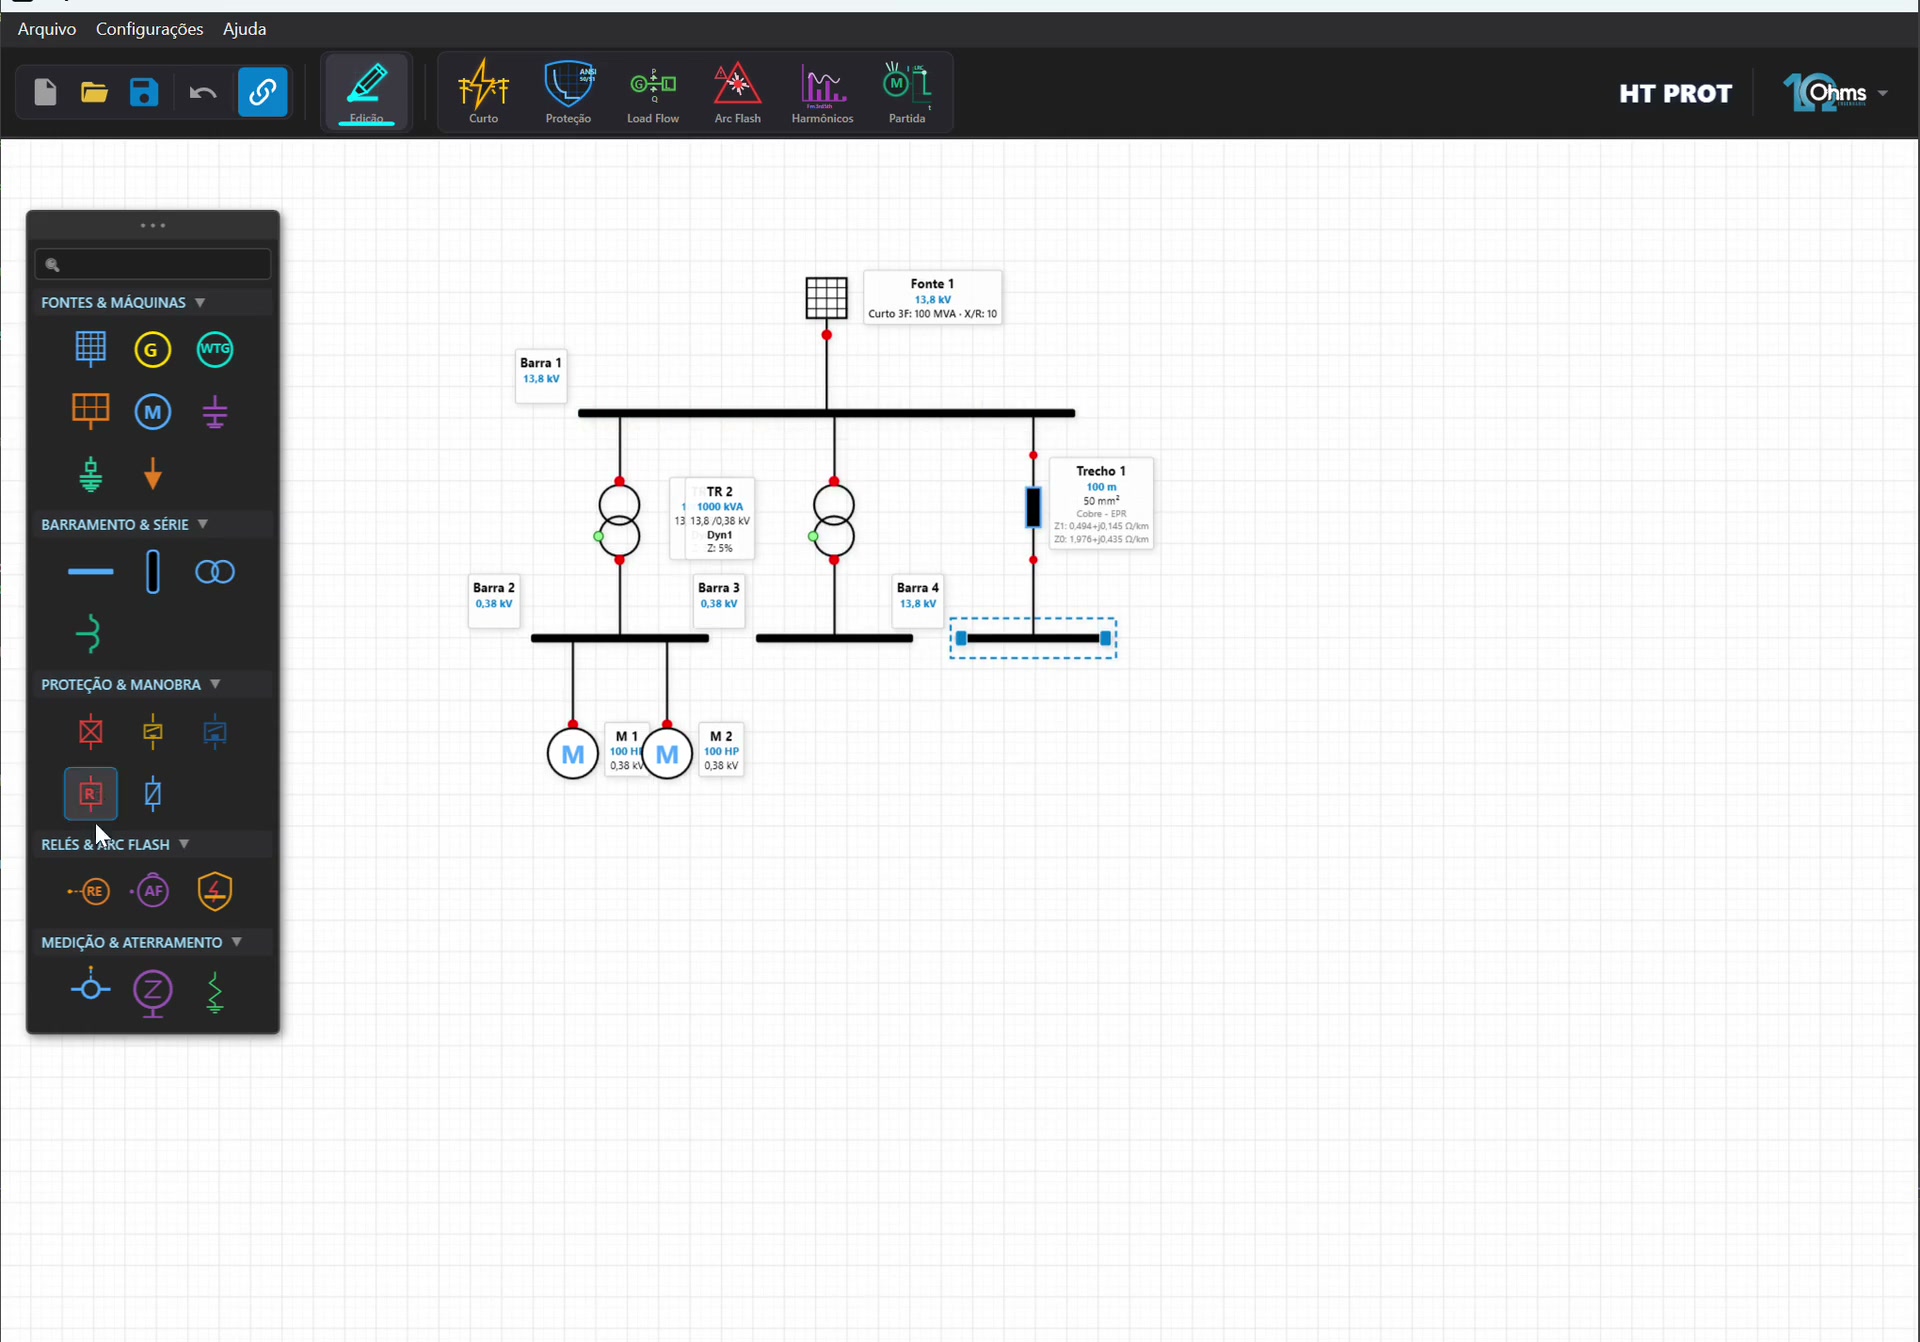Open the Load Flow module
Viewport: 1920px width, 1342px height.
[653, 92]
